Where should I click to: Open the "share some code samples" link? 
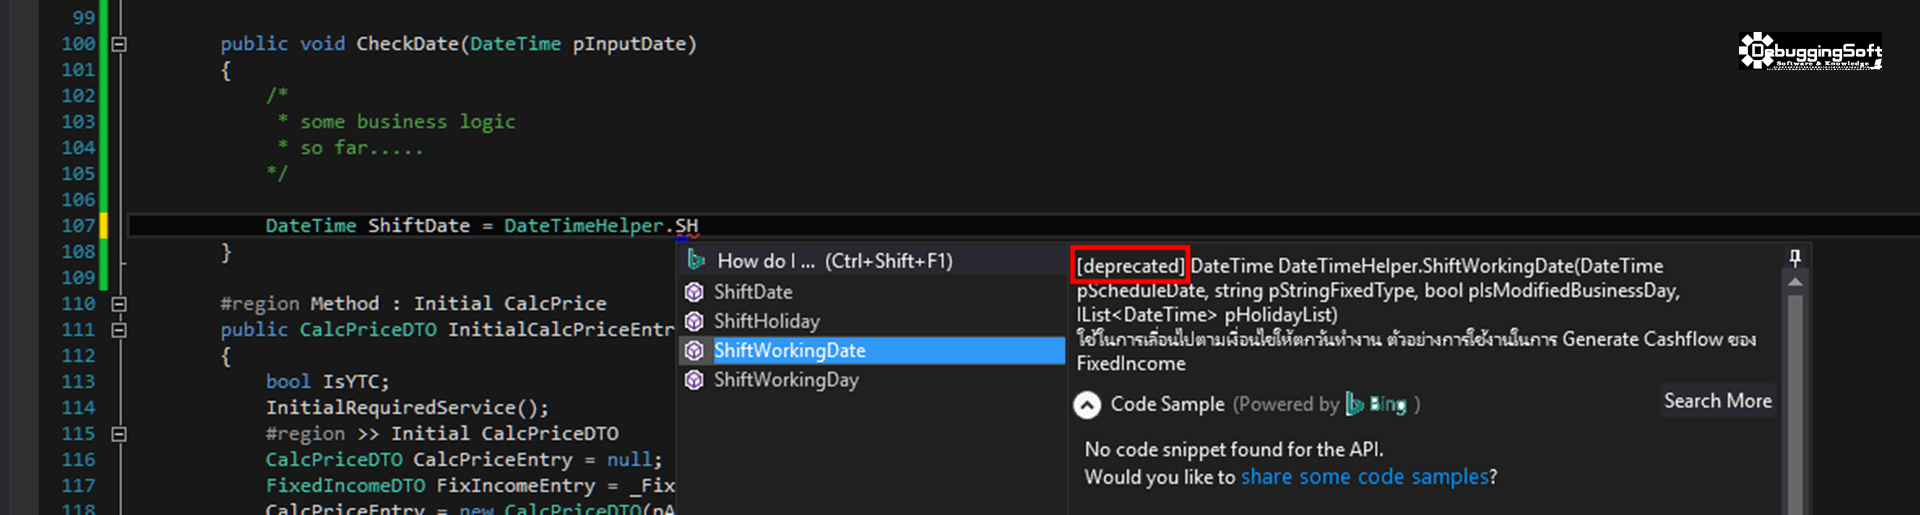pyautogui.click(x=1364, y=477)
